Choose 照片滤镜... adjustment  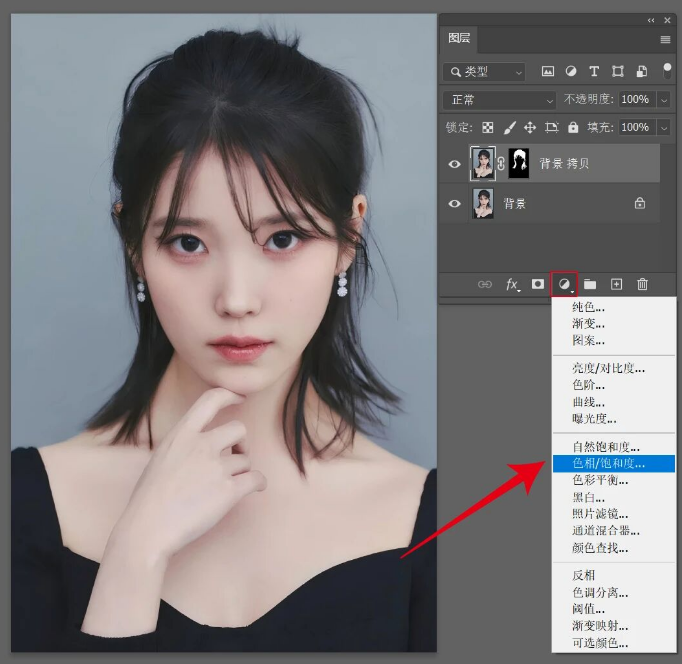614,514
